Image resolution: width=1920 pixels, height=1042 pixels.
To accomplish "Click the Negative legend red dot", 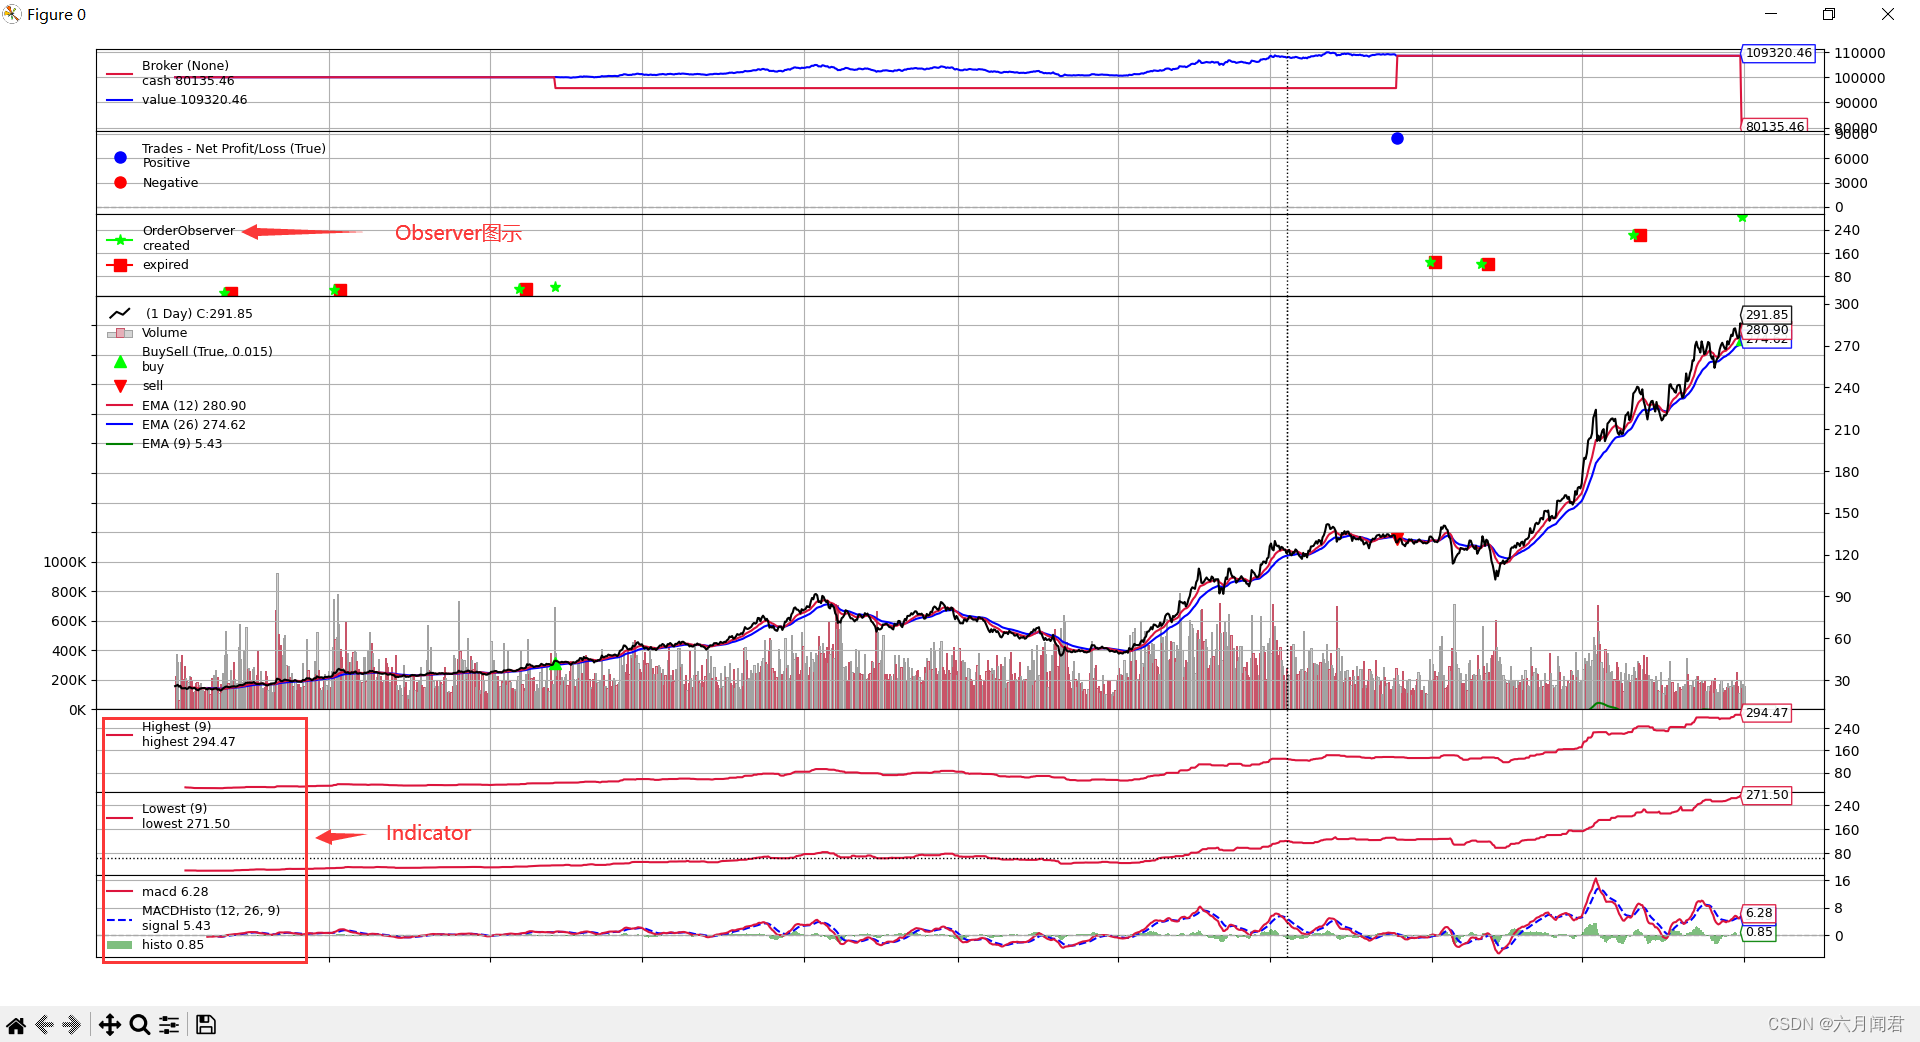I will (120, 182).
